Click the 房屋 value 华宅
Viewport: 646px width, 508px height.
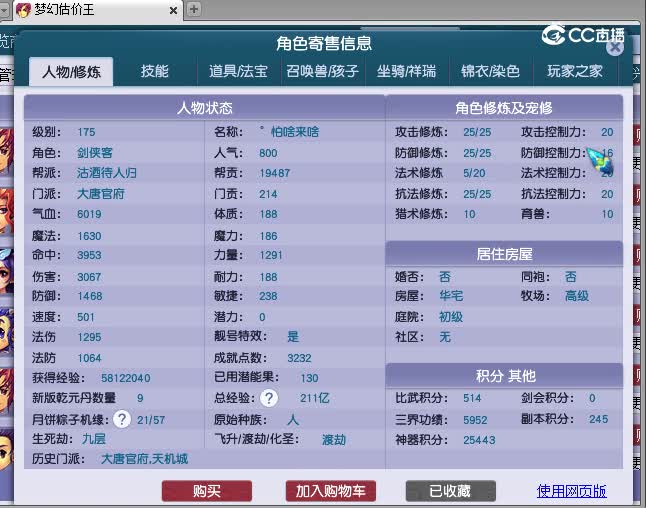(451, 295)
